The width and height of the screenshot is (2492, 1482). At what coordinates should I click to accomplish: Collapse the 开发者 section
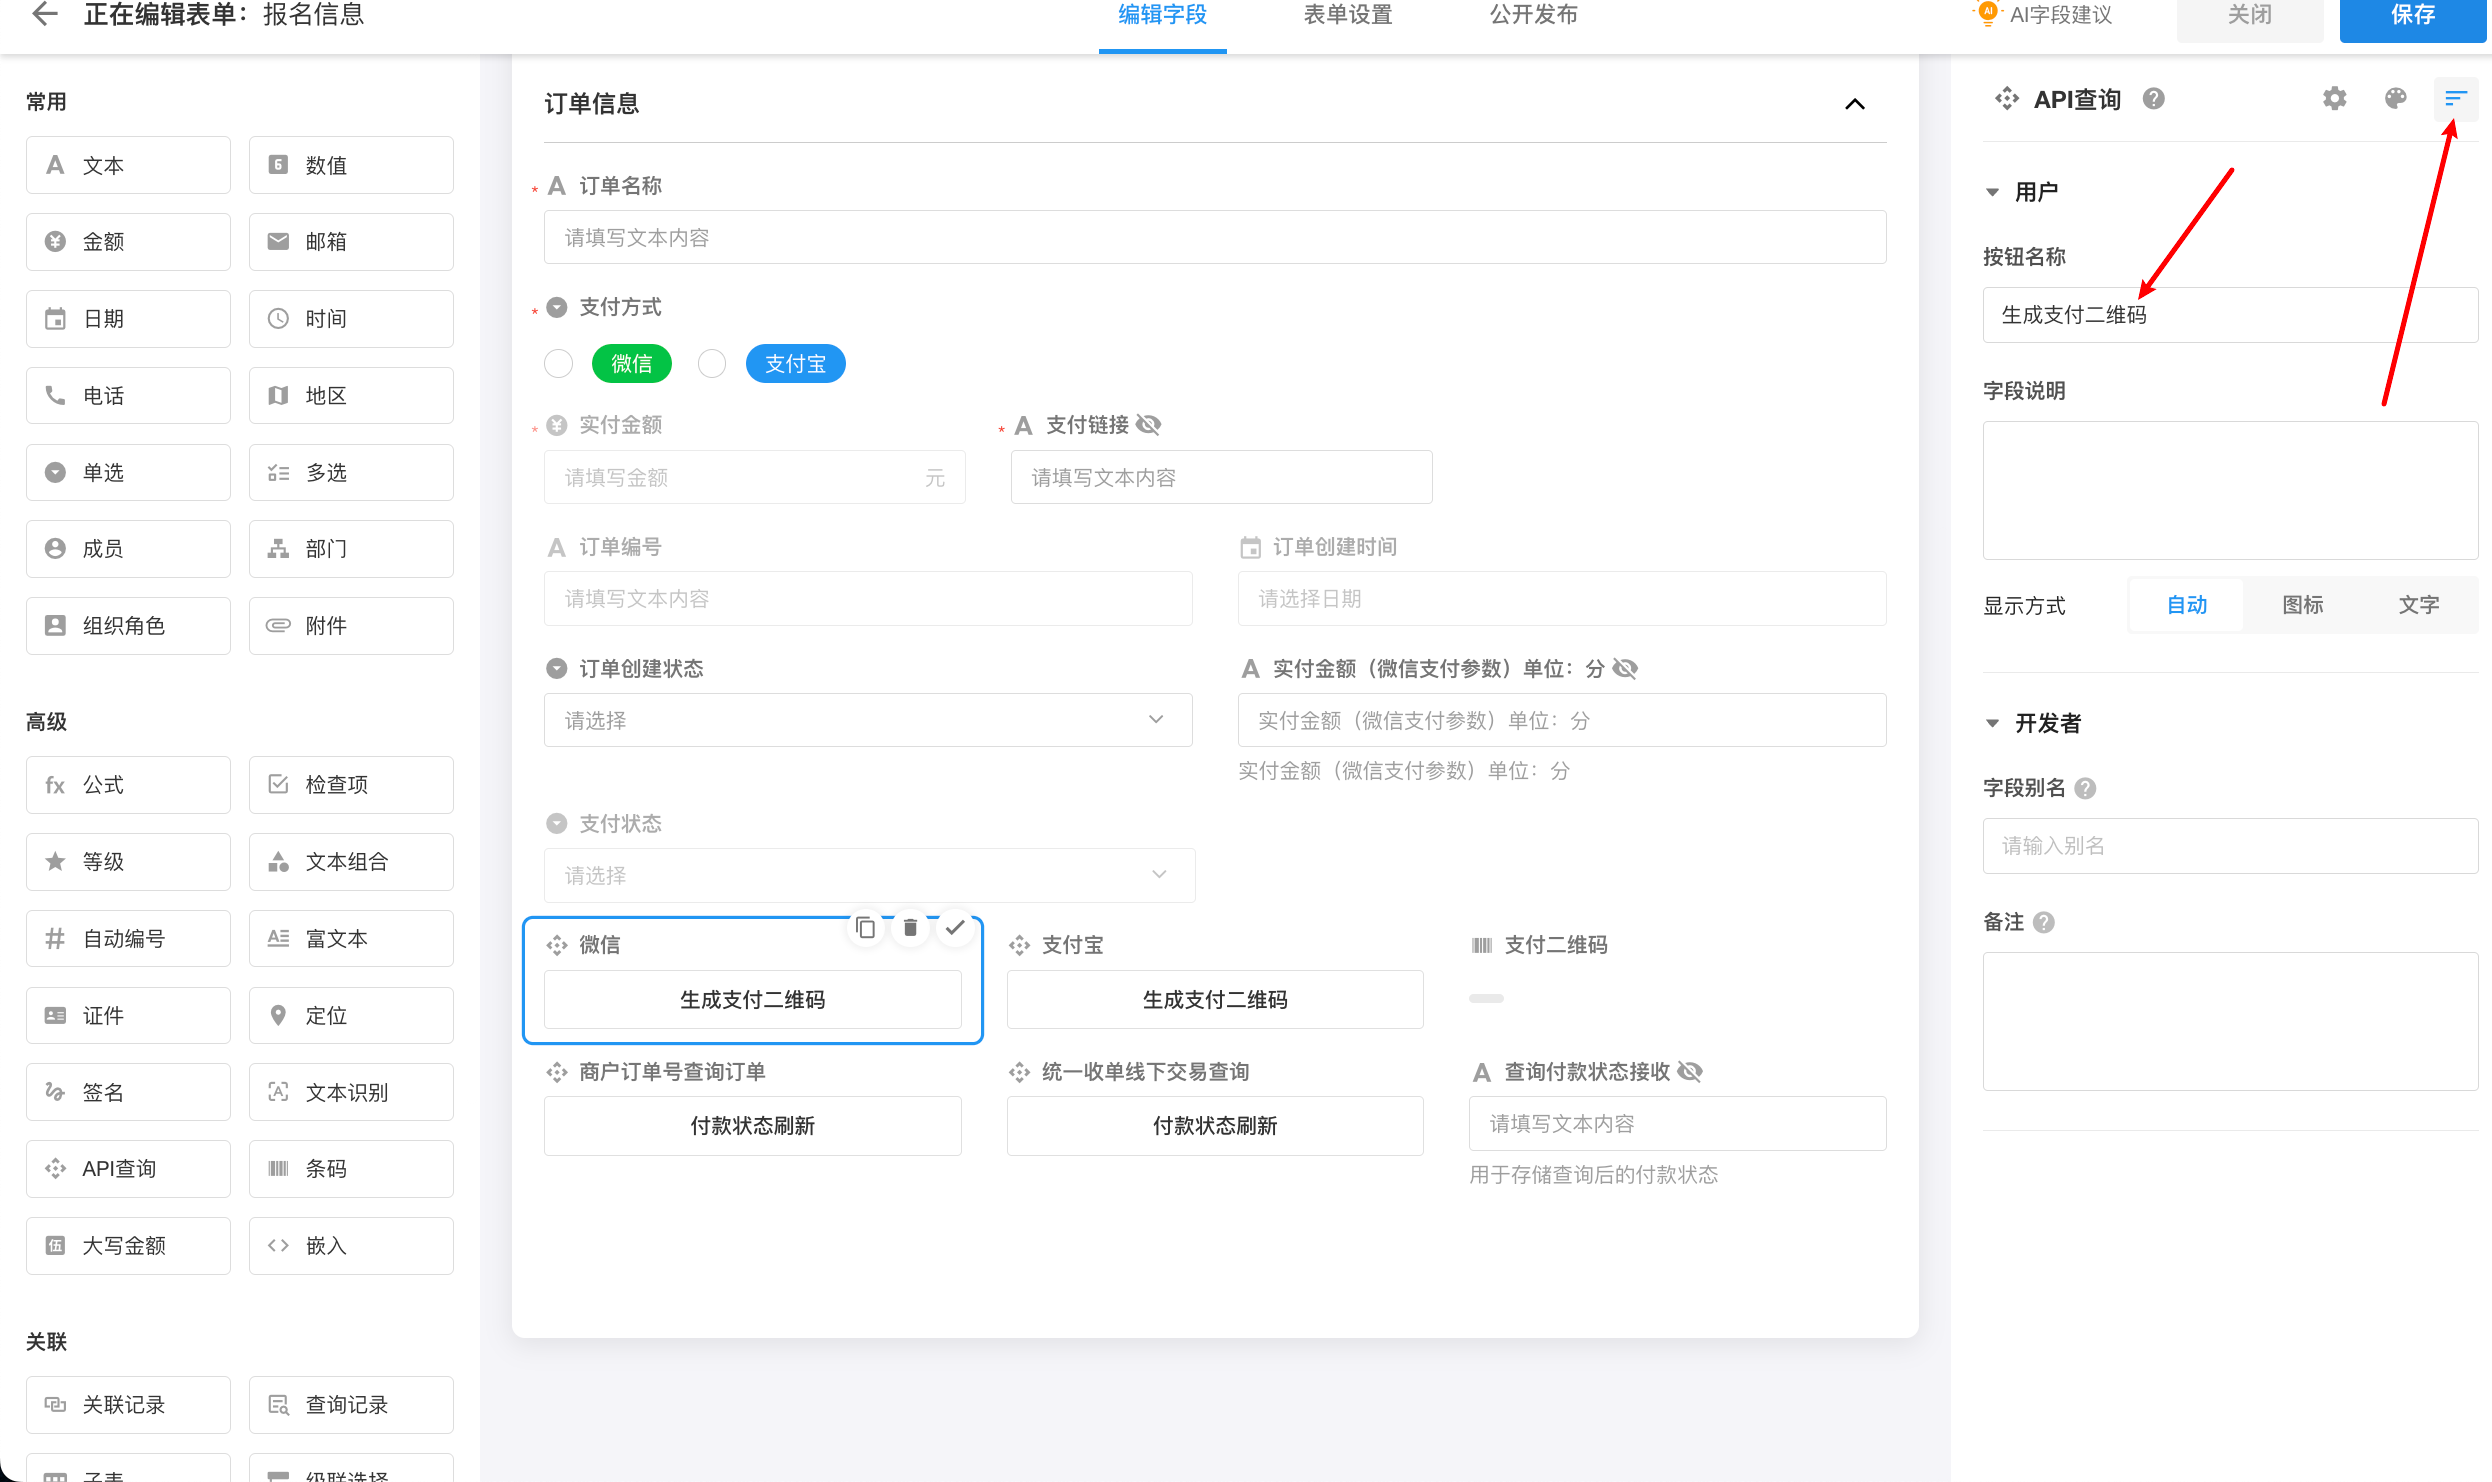tap(1992, 723)
